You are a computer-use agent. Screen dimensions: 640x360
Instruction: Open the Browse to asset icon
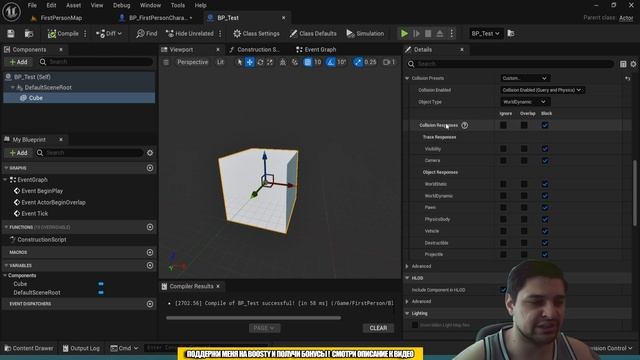click(29, 33)
